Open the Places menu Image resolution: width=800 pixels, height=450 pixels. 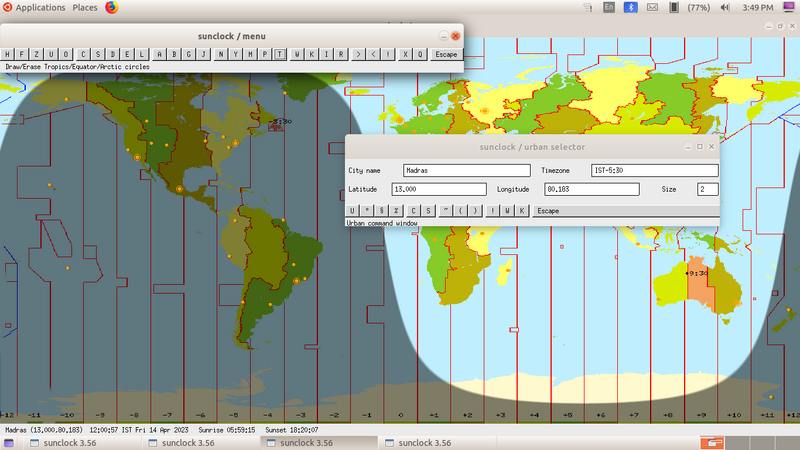pos(85,7)
